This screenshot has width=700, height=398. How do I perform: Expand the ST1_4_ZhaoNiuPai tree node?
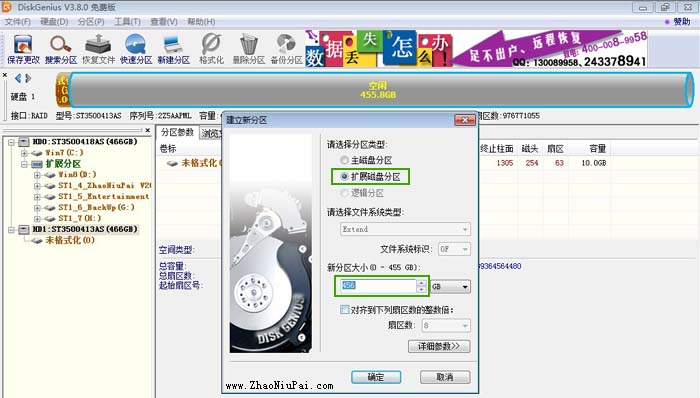tap(38, 186)
